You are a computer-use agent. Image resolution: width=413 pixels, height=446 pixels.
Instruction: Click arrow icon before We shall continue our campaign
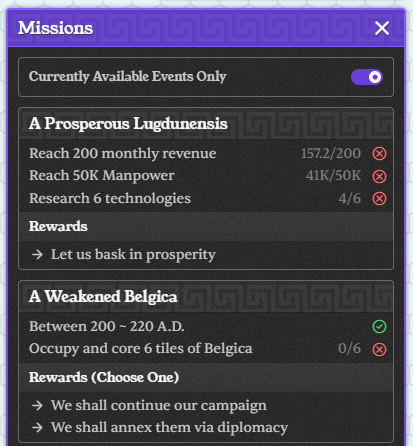click(37, 406)
